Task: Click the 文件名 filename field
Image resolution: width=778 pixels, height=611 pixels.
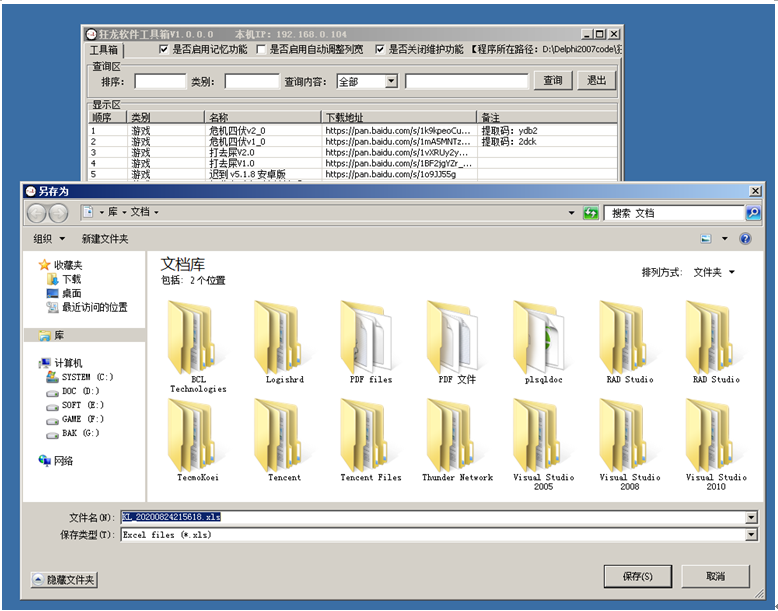Action: pos(433,517)
